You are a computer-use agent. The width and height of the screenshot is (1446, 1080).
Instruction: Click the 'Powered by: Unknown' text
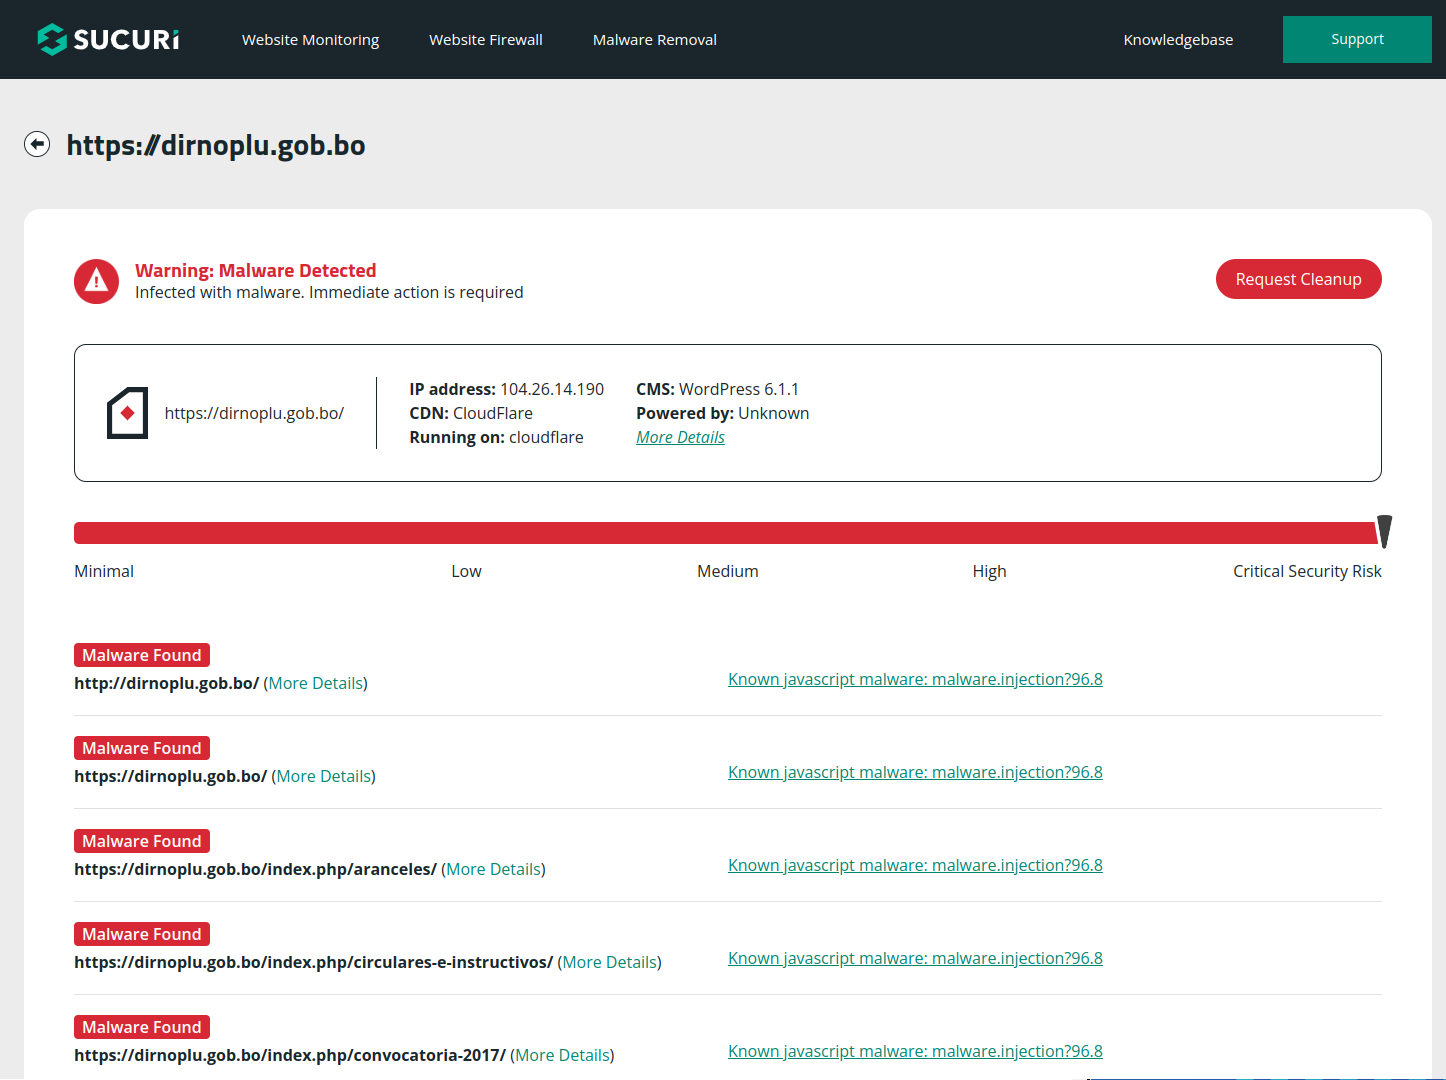723,413
